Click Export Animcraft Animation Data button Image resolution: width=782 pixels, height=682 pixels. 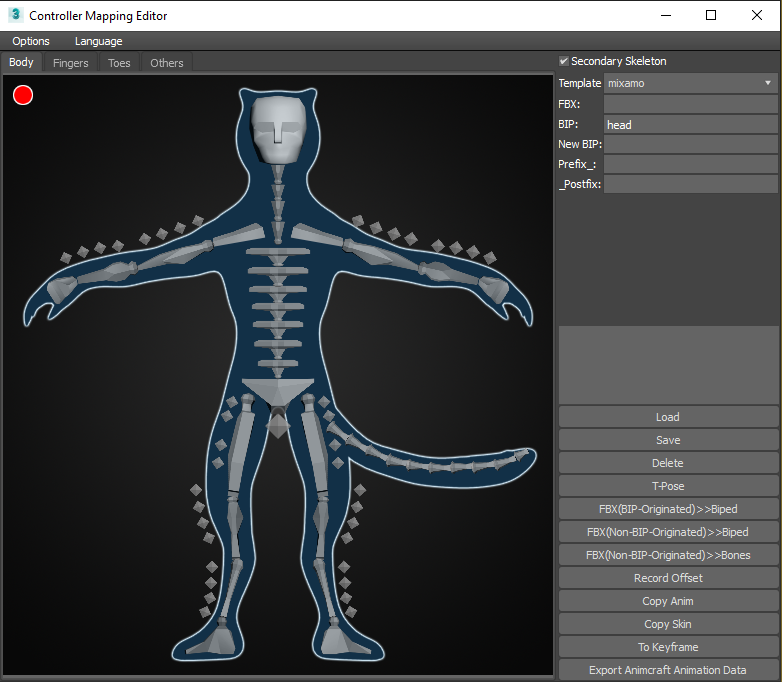tap(667, 670)
